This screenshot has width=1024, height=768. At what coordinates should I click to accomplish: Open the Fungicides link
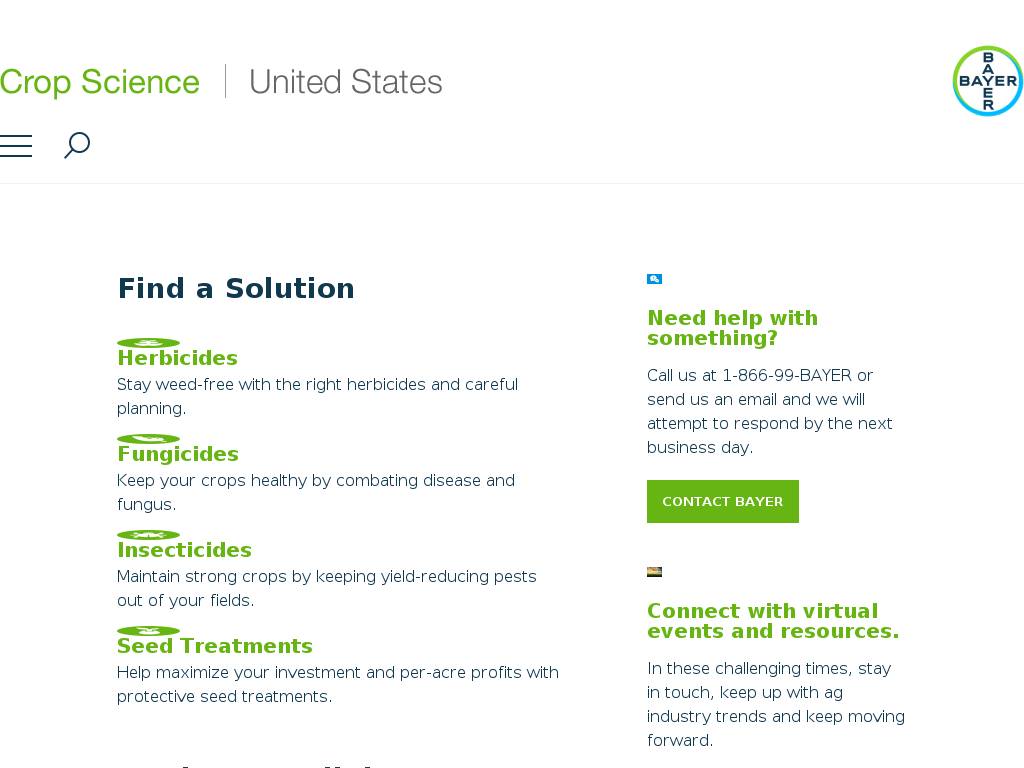pos(177,454)
